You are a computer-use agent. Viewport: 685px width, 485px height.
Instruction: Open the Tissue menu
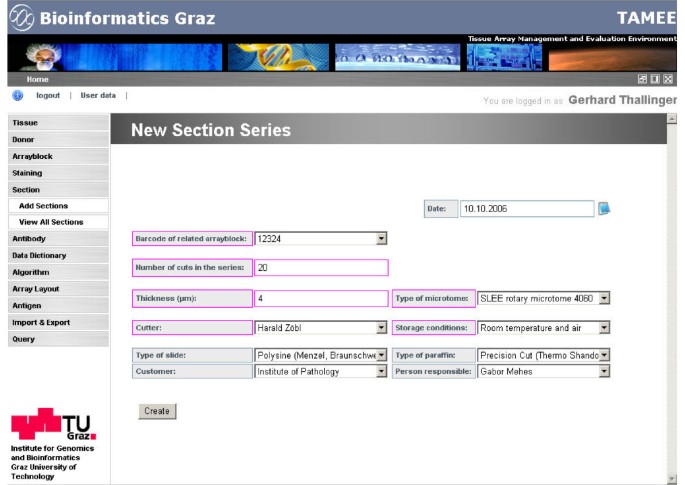click(x=58, y=123)
